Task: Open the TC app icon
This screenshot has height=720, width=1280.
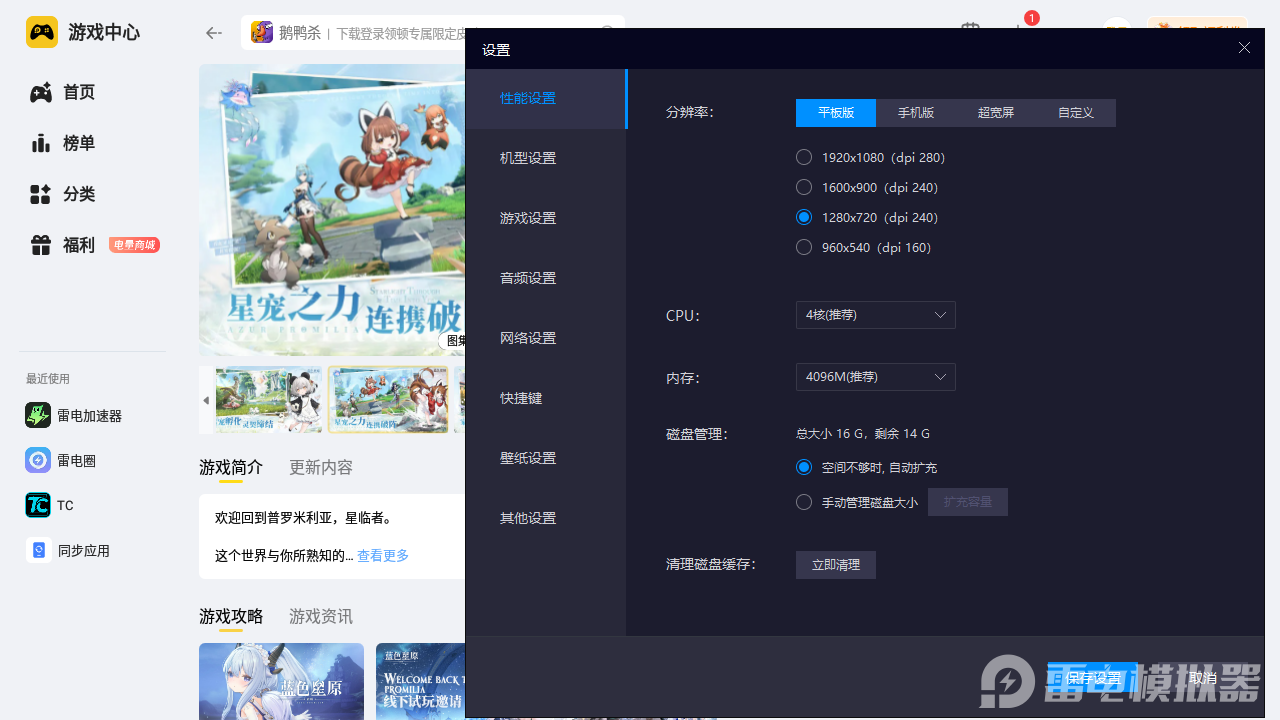Action: point(38,505)
